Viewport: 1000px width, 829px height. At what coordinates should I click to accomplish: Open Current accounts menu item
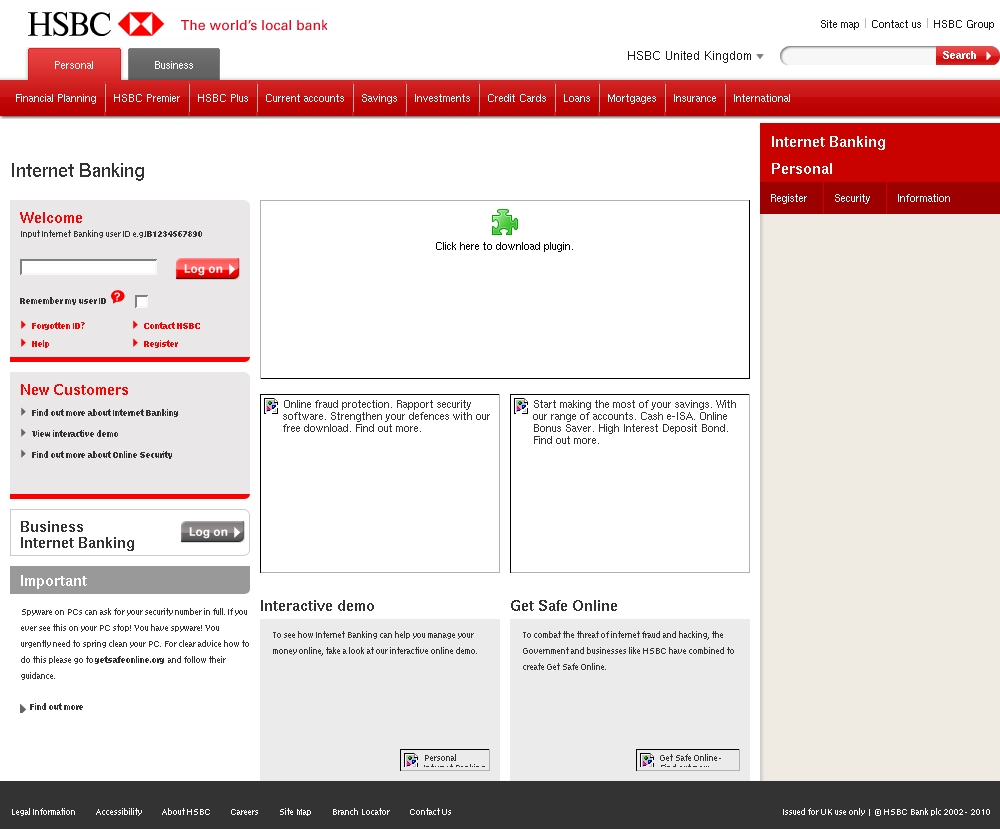tap(305, 98)
